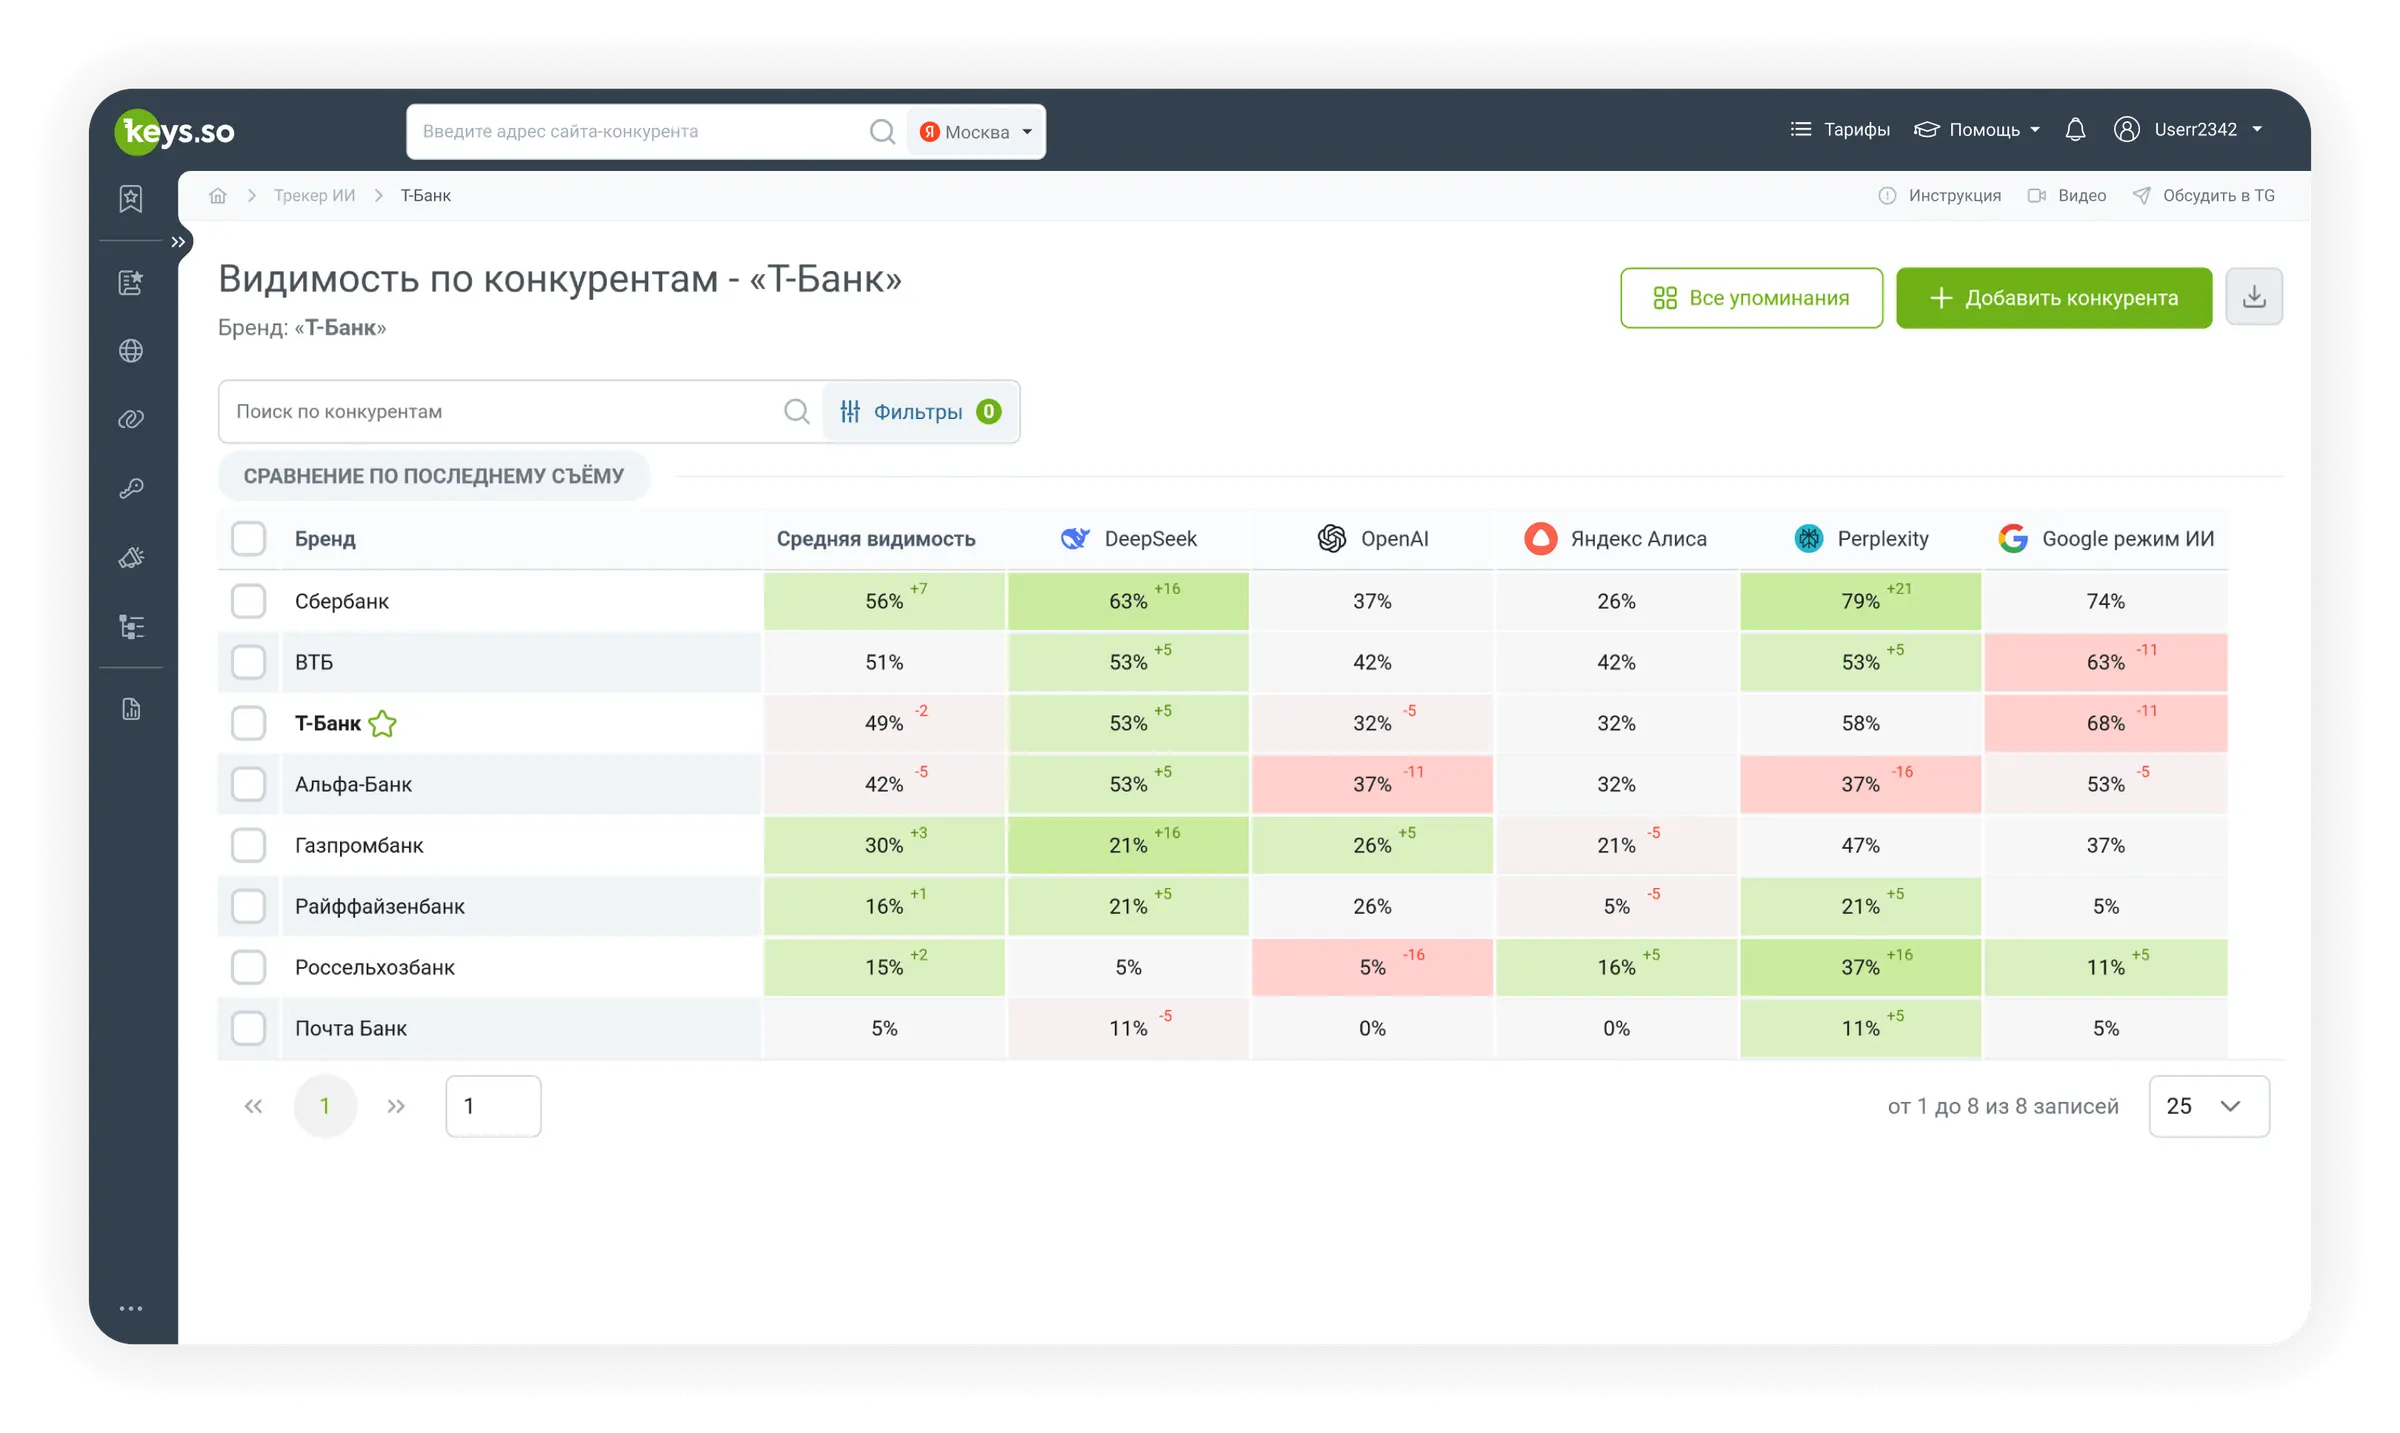Check the Альфа-Банк row checkbox
The image size is (2400, 1433).
pyautogui.click(x=248, y=784)
